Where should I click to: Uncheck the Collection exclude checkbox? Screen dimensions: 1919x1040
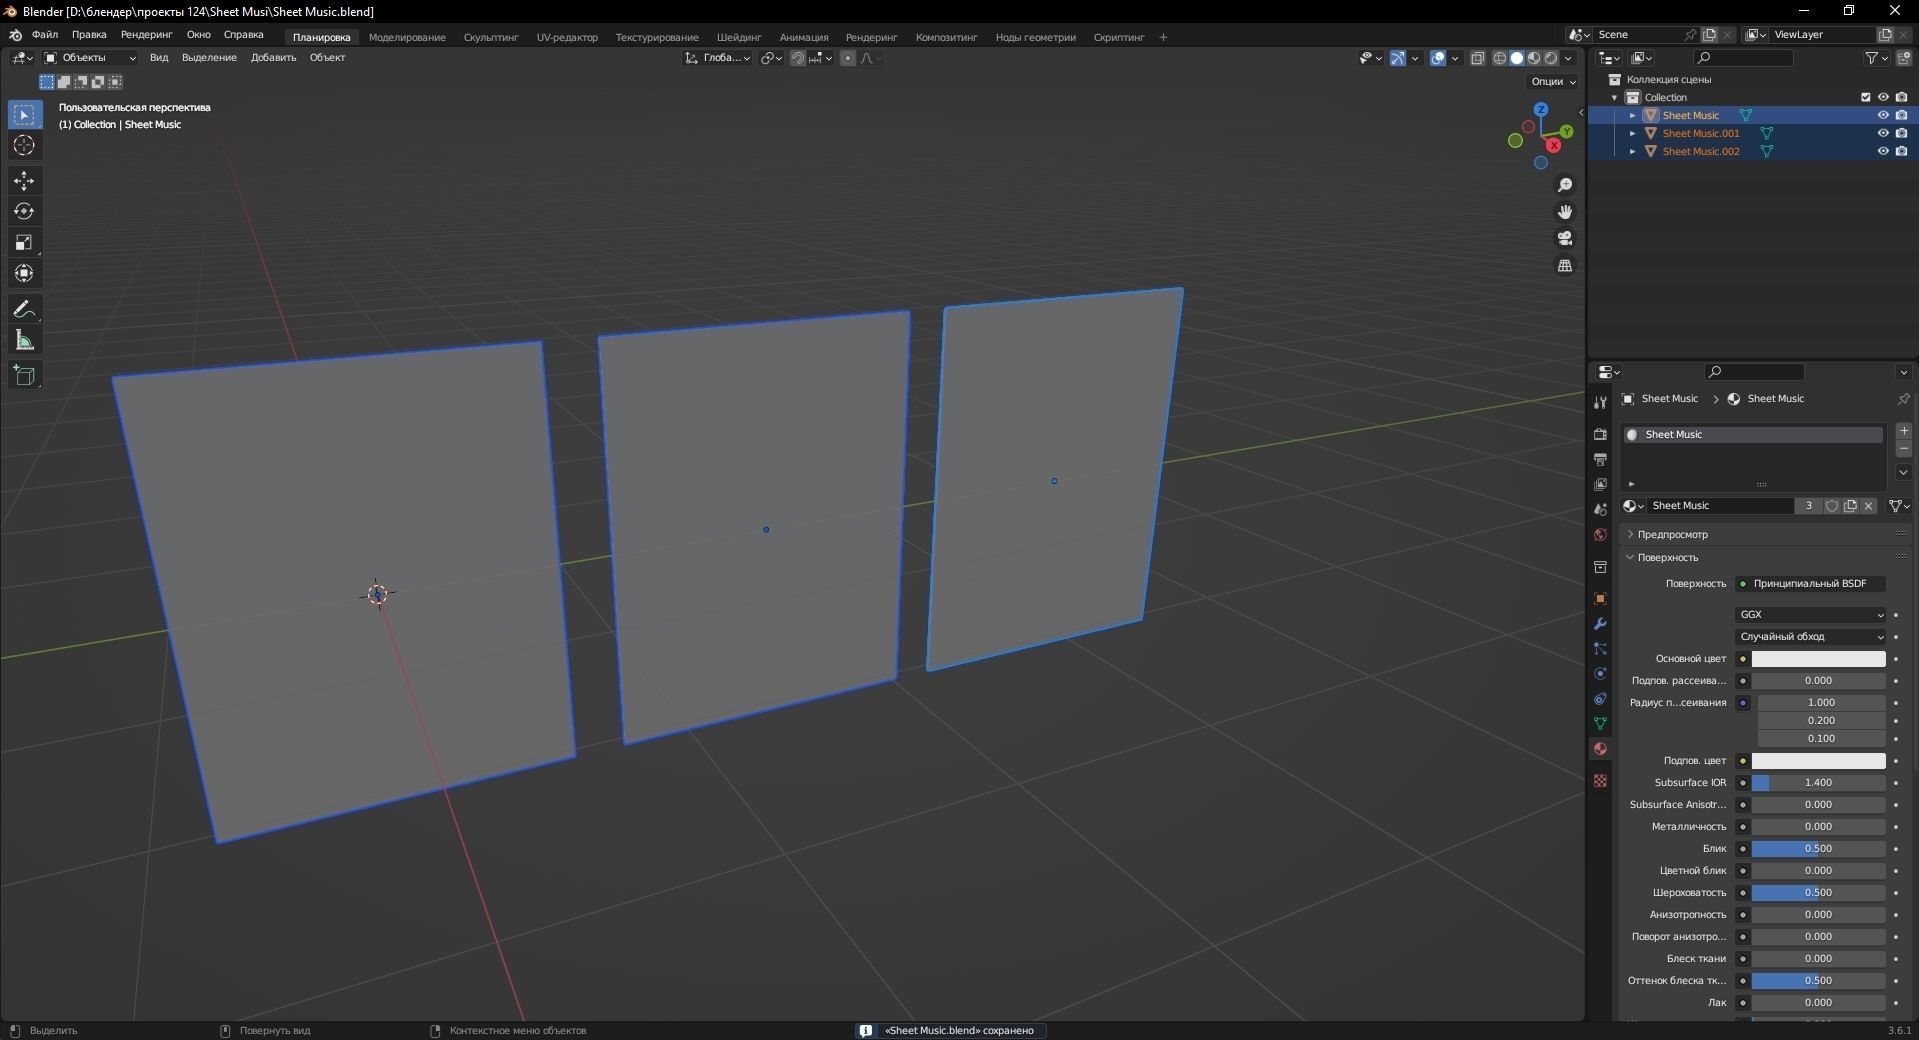pos(1865,98)
